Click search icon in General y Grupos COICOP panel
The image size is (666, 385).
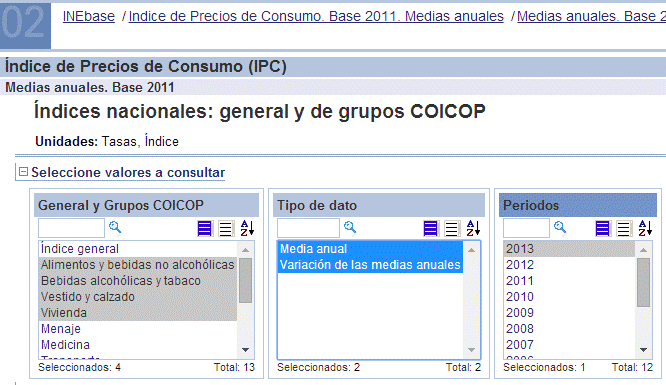[x=115, y=228]
